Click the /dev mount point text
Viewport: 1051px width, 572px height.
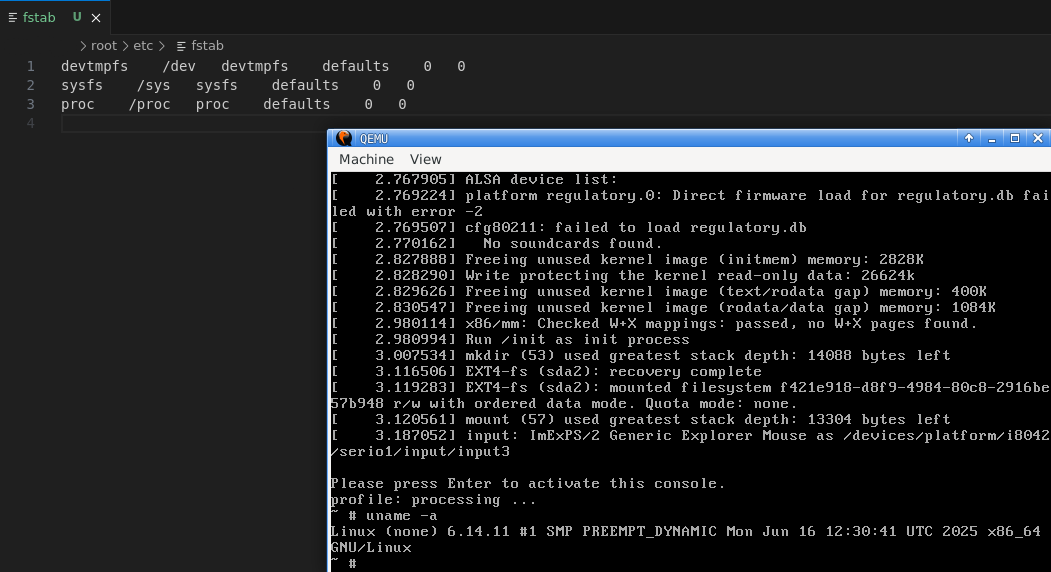coord(179,66)
